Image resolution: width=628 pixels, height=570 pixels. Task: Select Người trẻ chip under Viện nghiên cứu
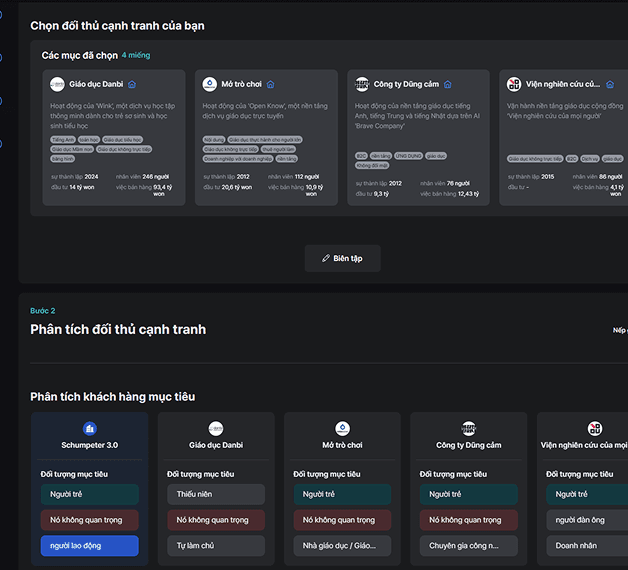(587, 494)
